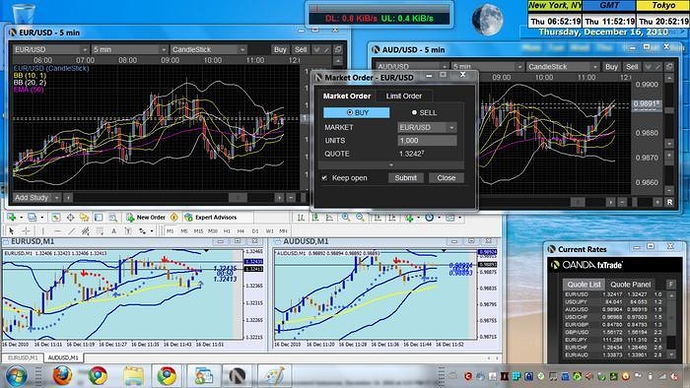Image resolution: width=690 pixels, height=388 pixels.
Task: Click Sell in the AUD/USD chart window
Action: [x=632, y=67]
